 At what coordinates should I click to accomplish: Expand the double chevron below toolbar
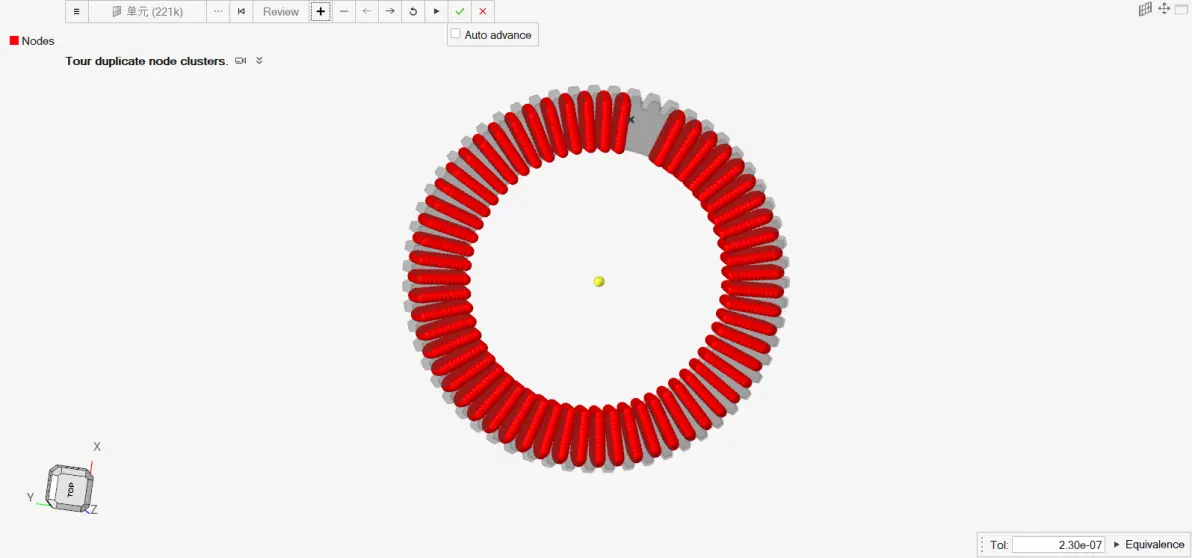point(259,61)
